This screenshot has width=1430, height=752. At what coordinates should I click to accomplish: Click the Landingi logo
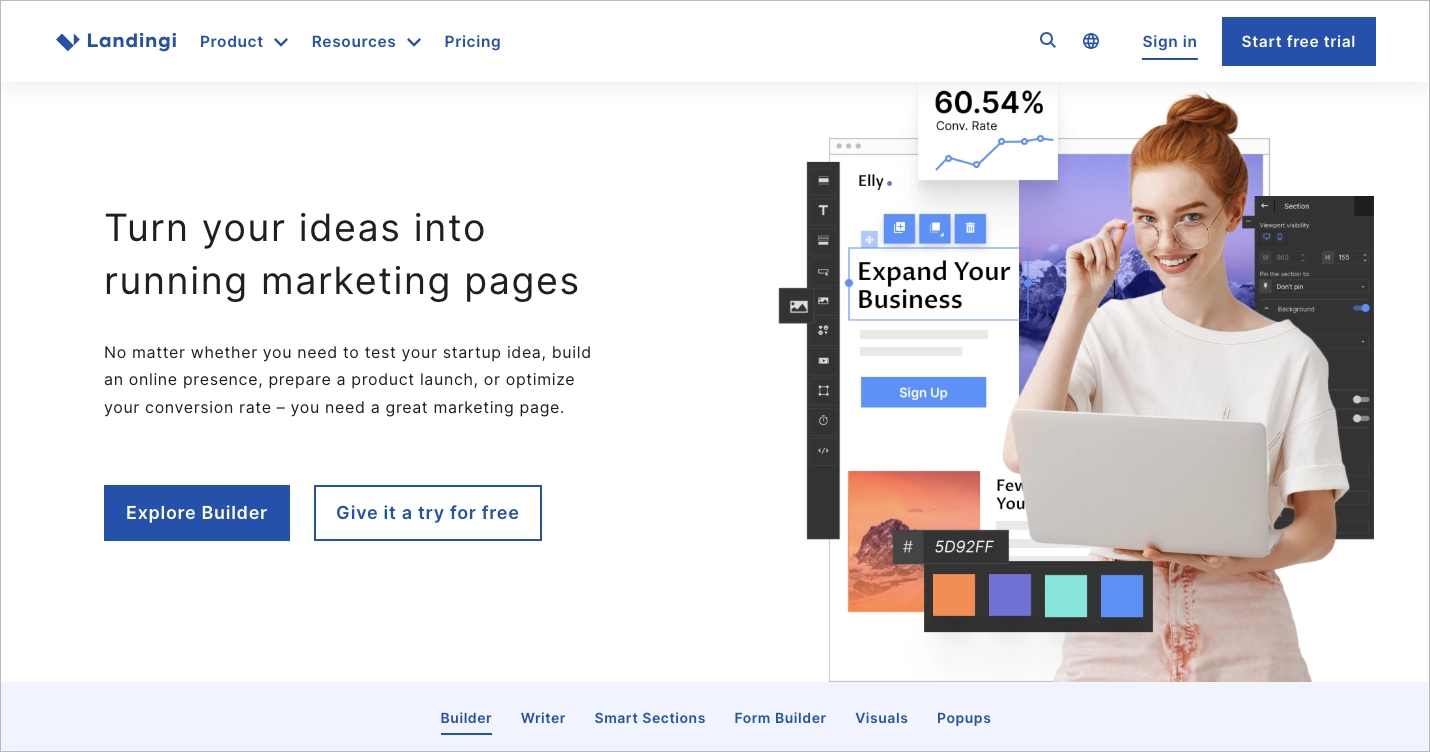pos(117,41)
